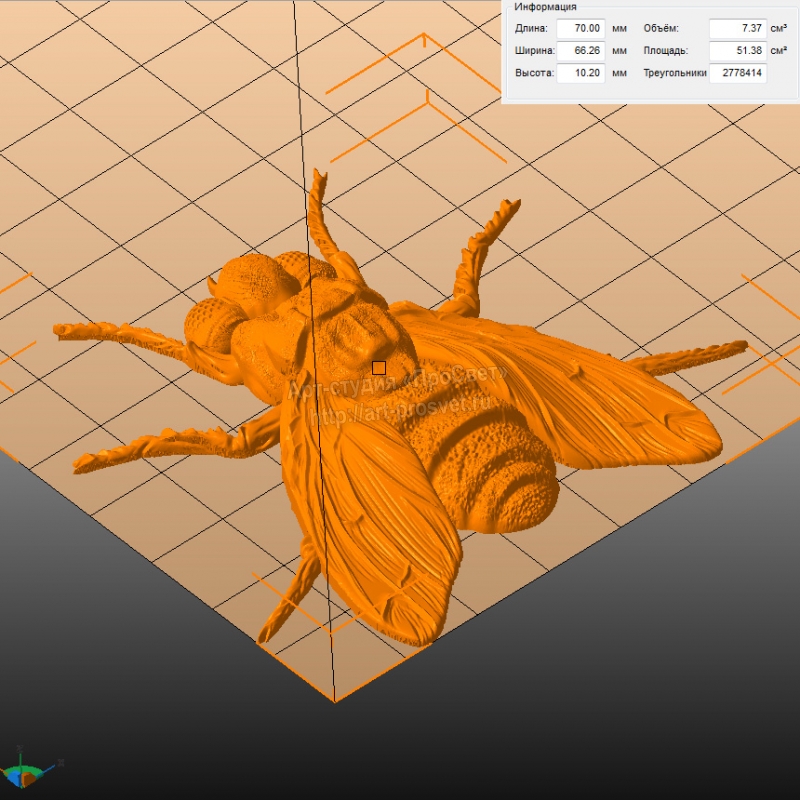Viewport: 800px width, 800px height.
Task: Select the Площадь field showing 51.38
Action: click(x=737, y=50)
